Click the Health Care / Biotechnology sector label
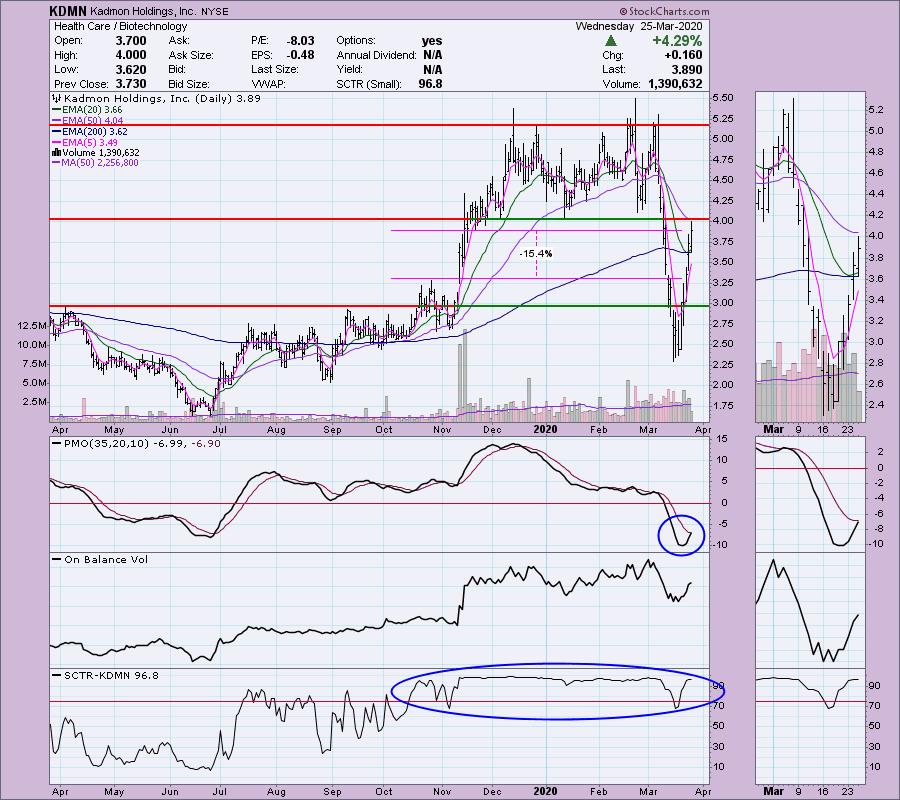Image resolution: width=900 pixels, height=800 pixels. (121, 26)
